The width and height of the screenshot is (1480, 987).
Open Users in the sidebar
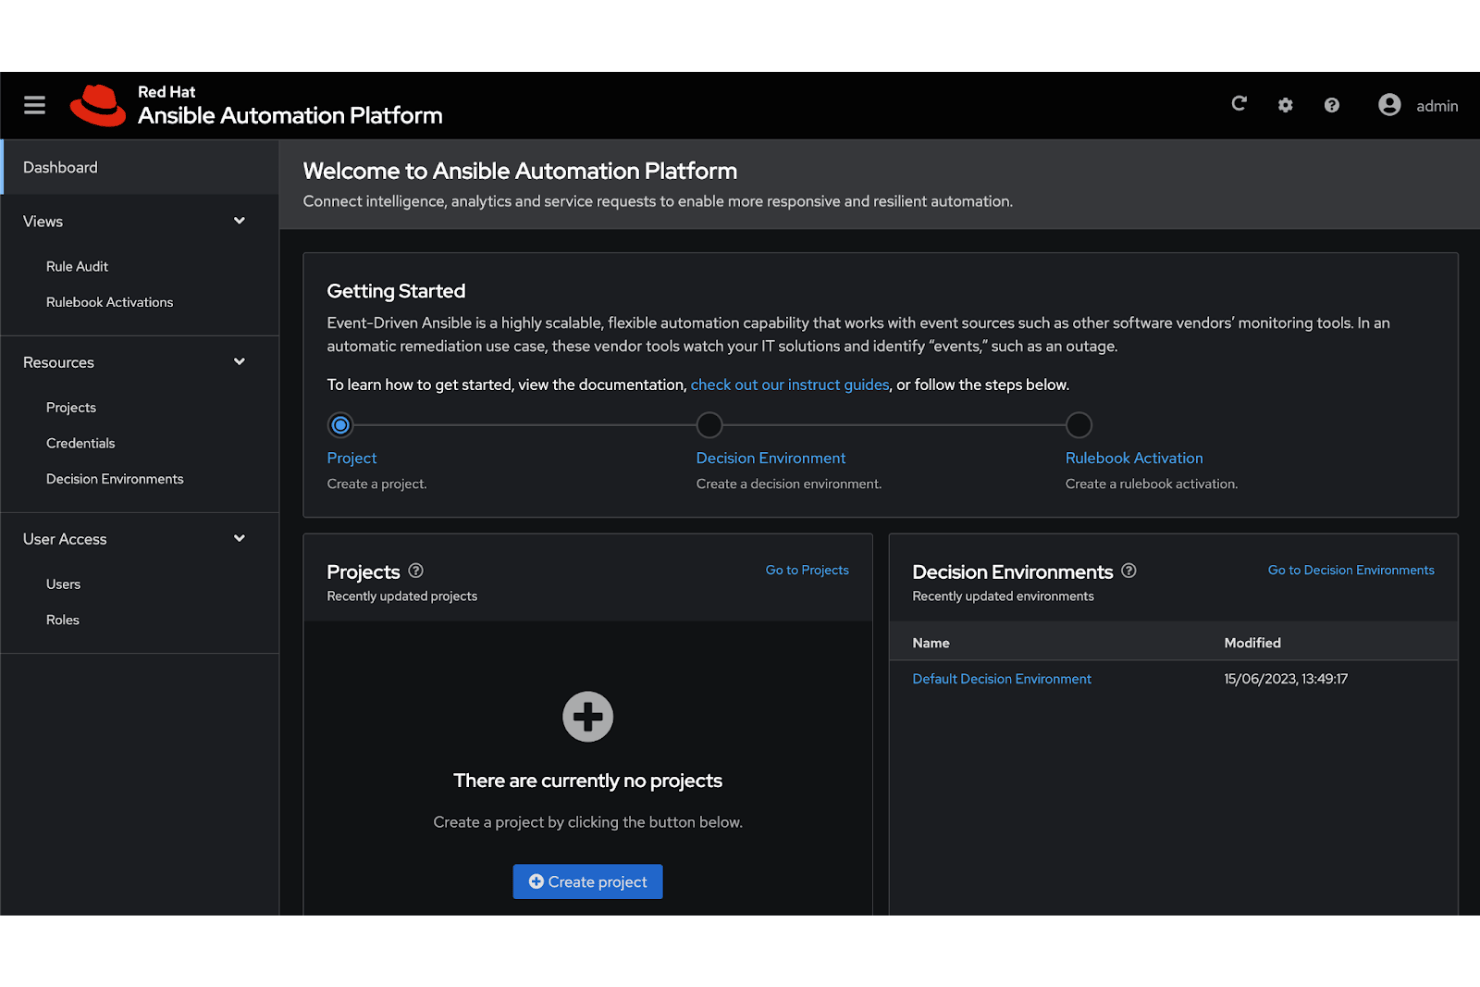point(63,584)
